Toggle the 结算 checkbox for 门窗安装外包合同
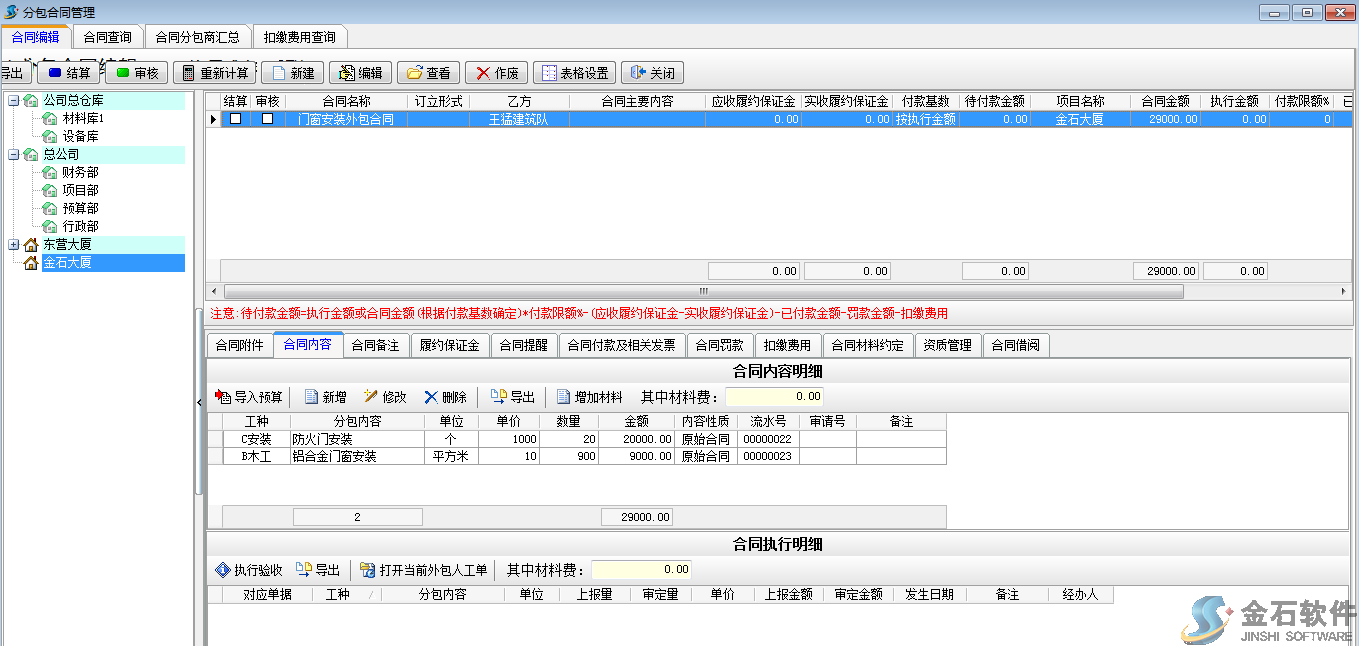The height and width of the screenshot is (646, 1359). coord(235,119)
